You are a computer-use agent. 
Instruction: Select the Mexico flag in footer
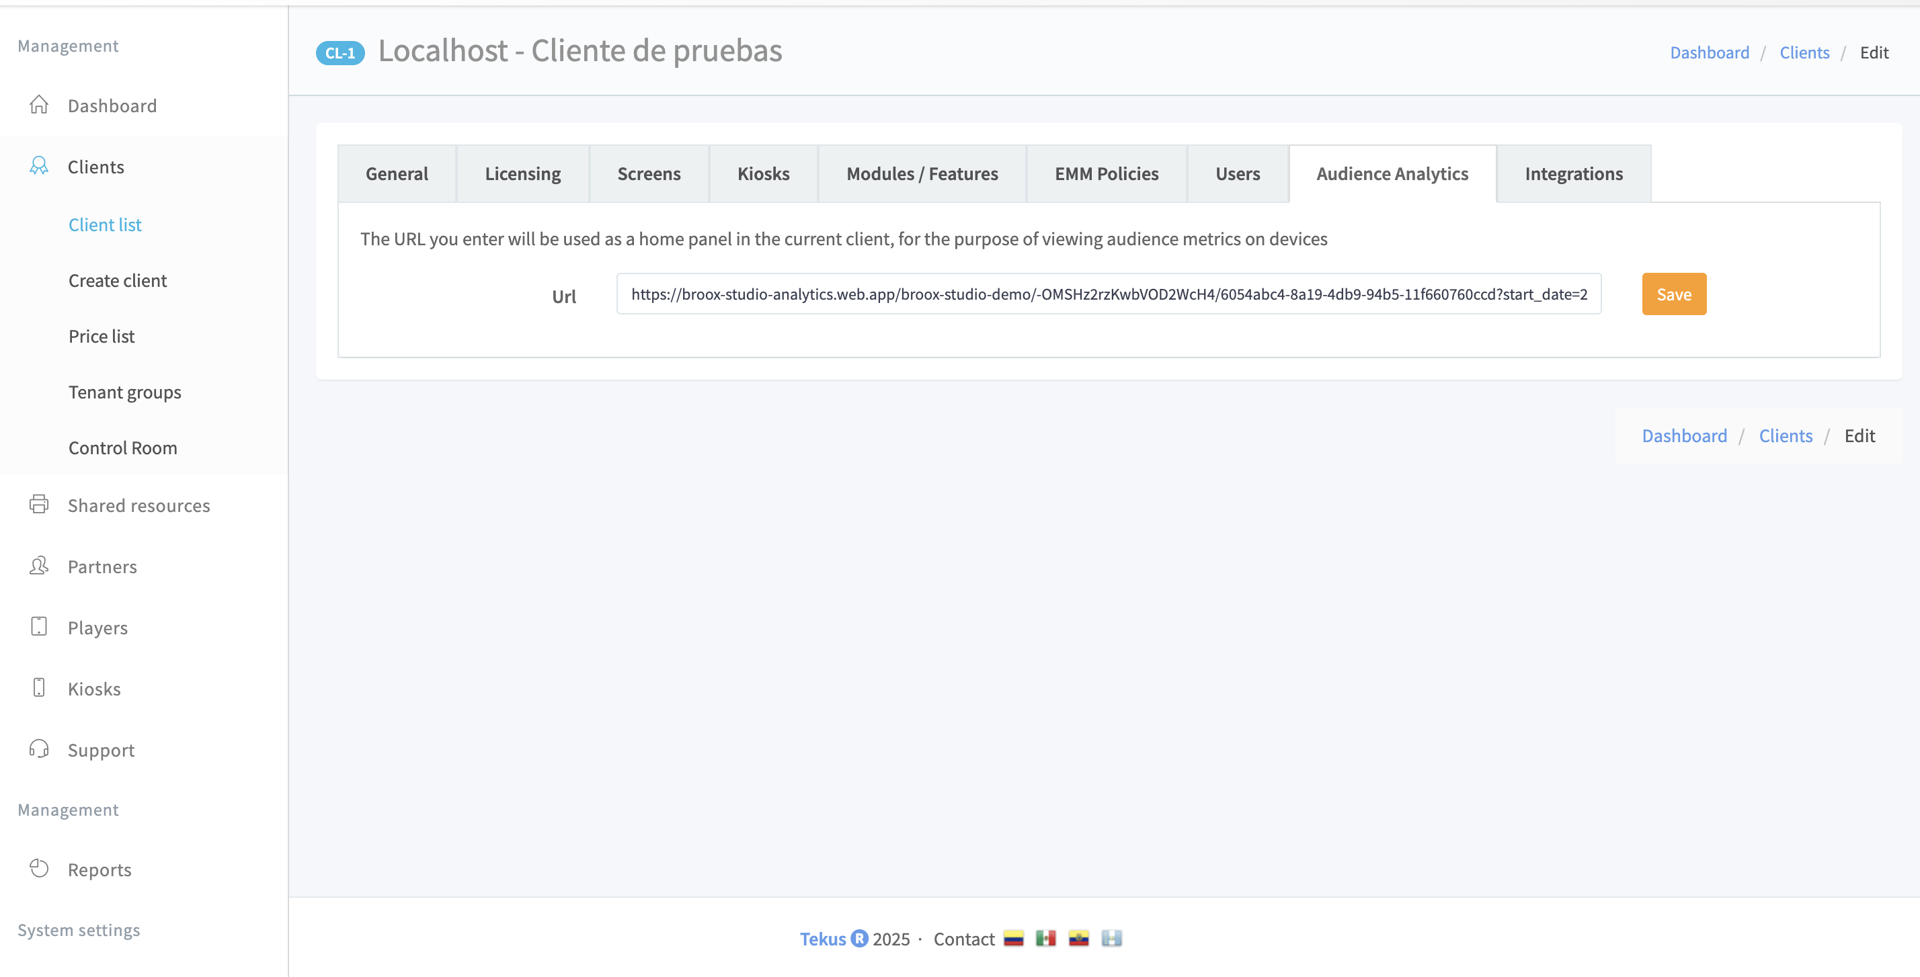(1046, 938)
